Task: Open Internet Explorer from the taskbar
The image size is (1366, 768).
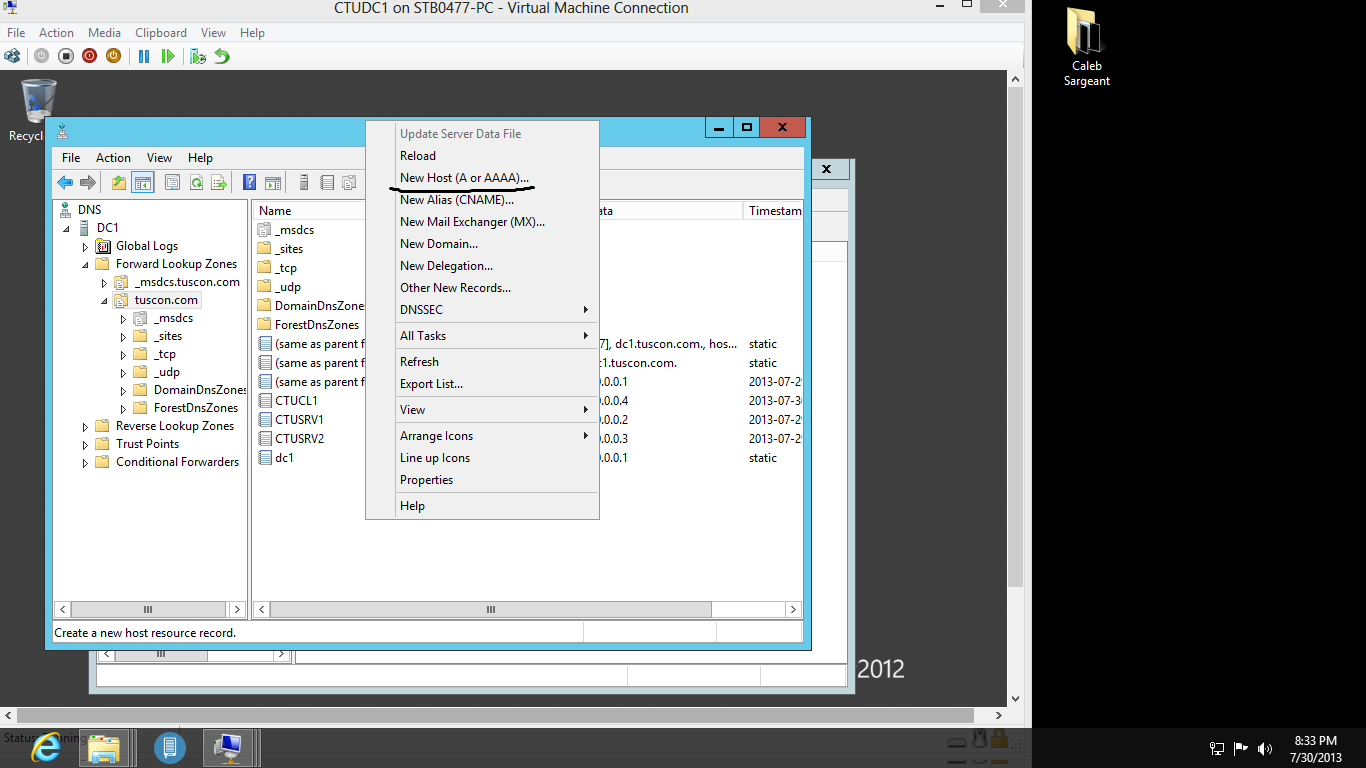Action: coord(46,747)
